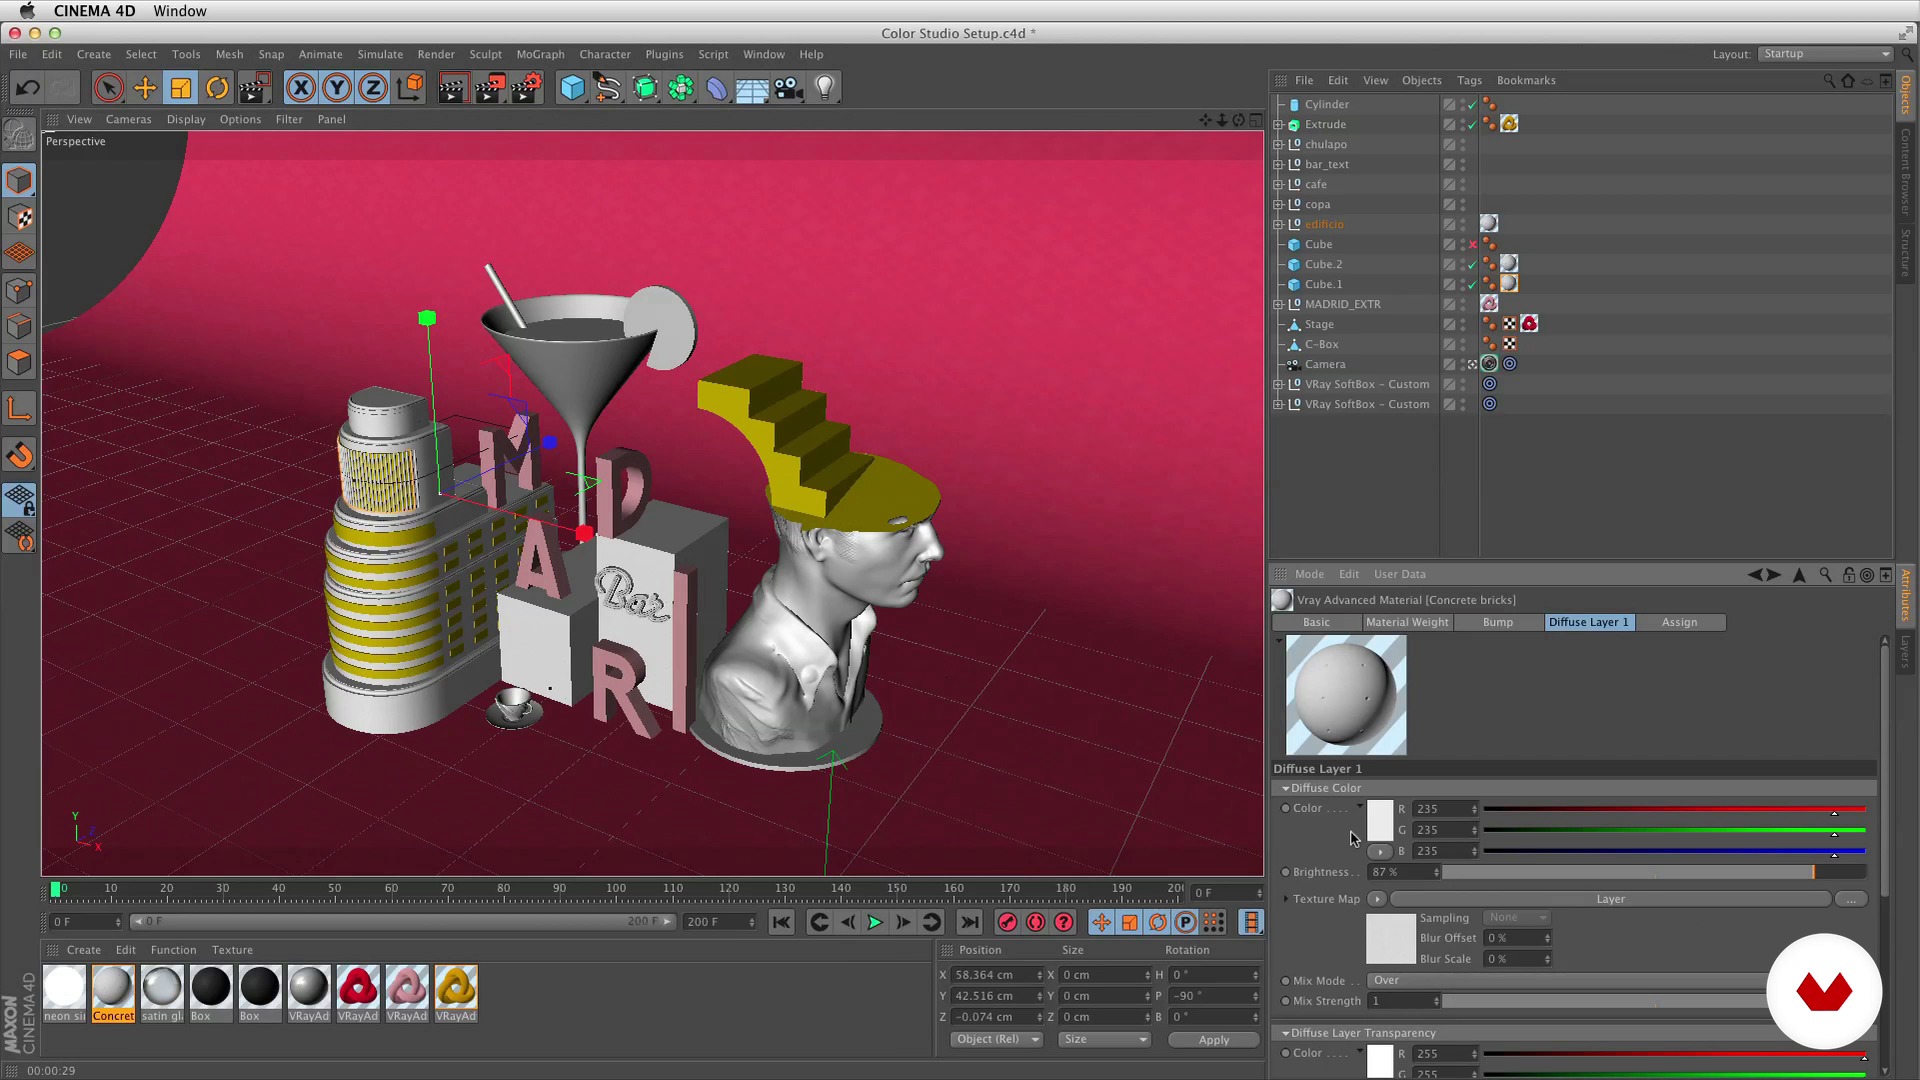Open Object (Rel) coordinate dropdown
Image resolution: width=1920 pixels, height=1080 pixels.
(x=996, y=1040)
